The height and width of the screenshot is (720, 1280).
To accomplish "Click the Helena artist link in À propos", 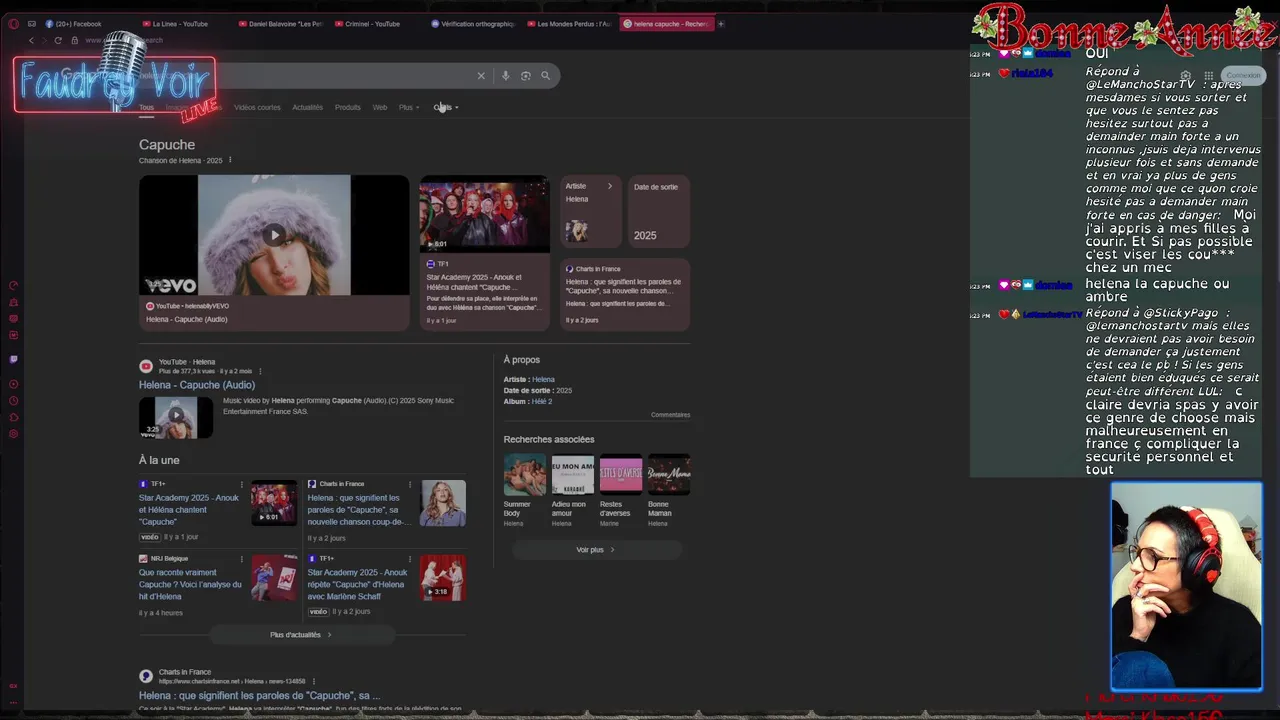I will (543, 379).
